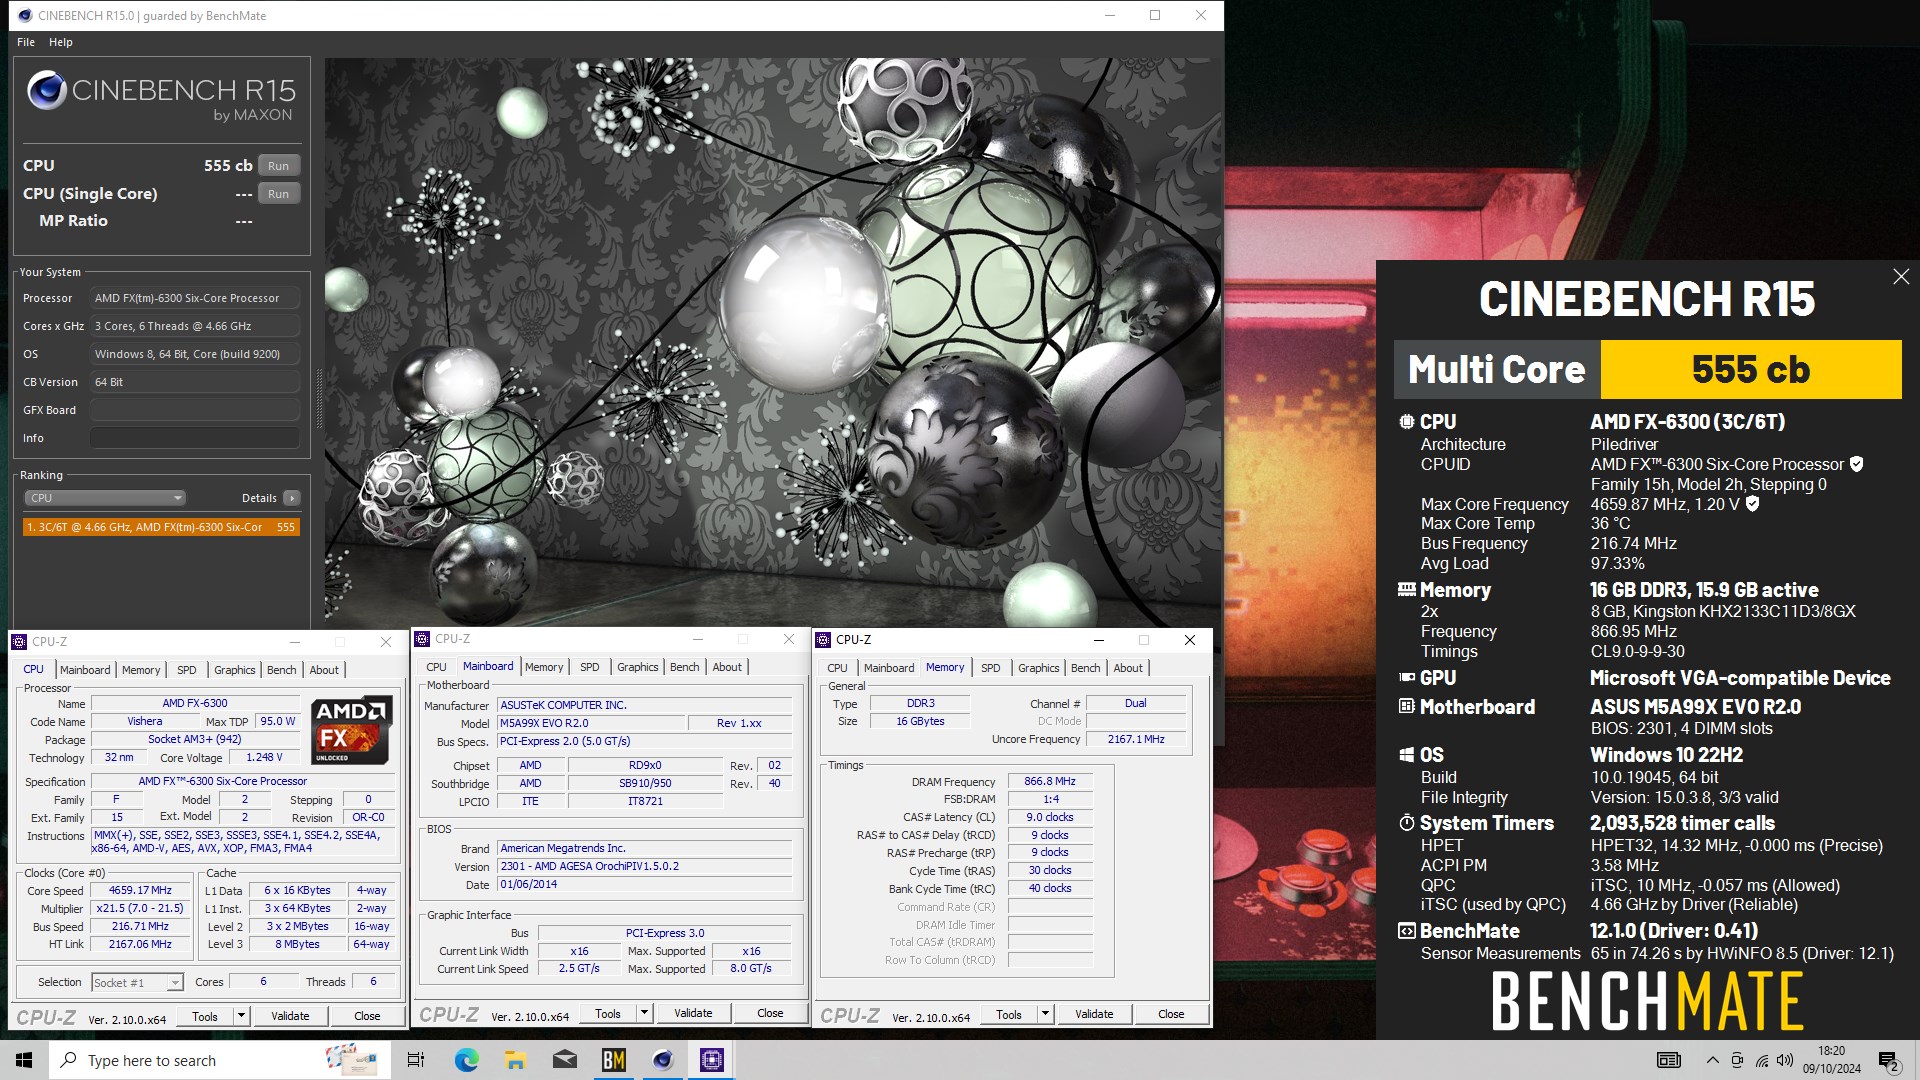Click the CPU section icon in BenchMate panel
This screenshot has height=1080, width=1920.
click(1406, 422)
